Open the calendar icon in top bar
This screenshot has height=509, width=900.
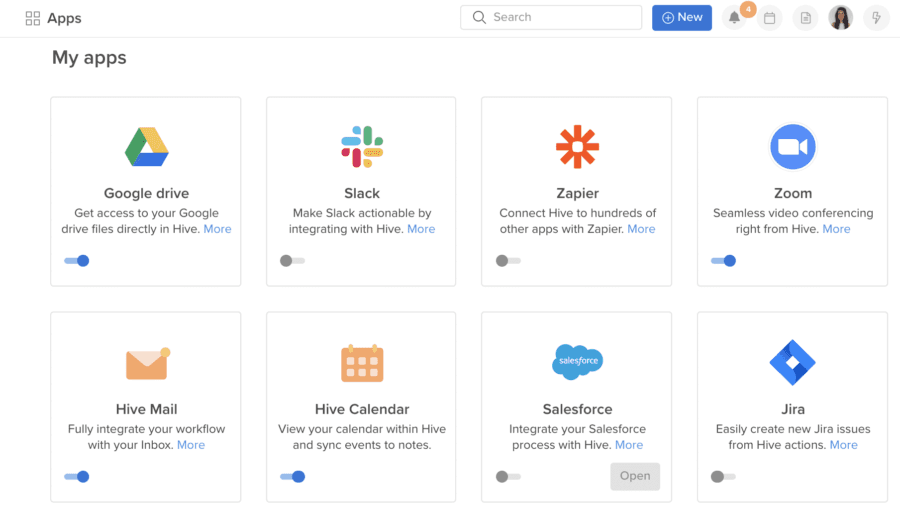(x=769, y=18)
